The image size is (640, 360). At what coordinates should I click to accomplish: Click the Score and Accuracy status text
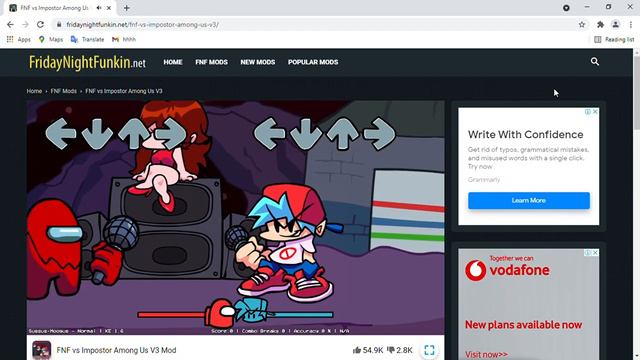coord(280,331)
